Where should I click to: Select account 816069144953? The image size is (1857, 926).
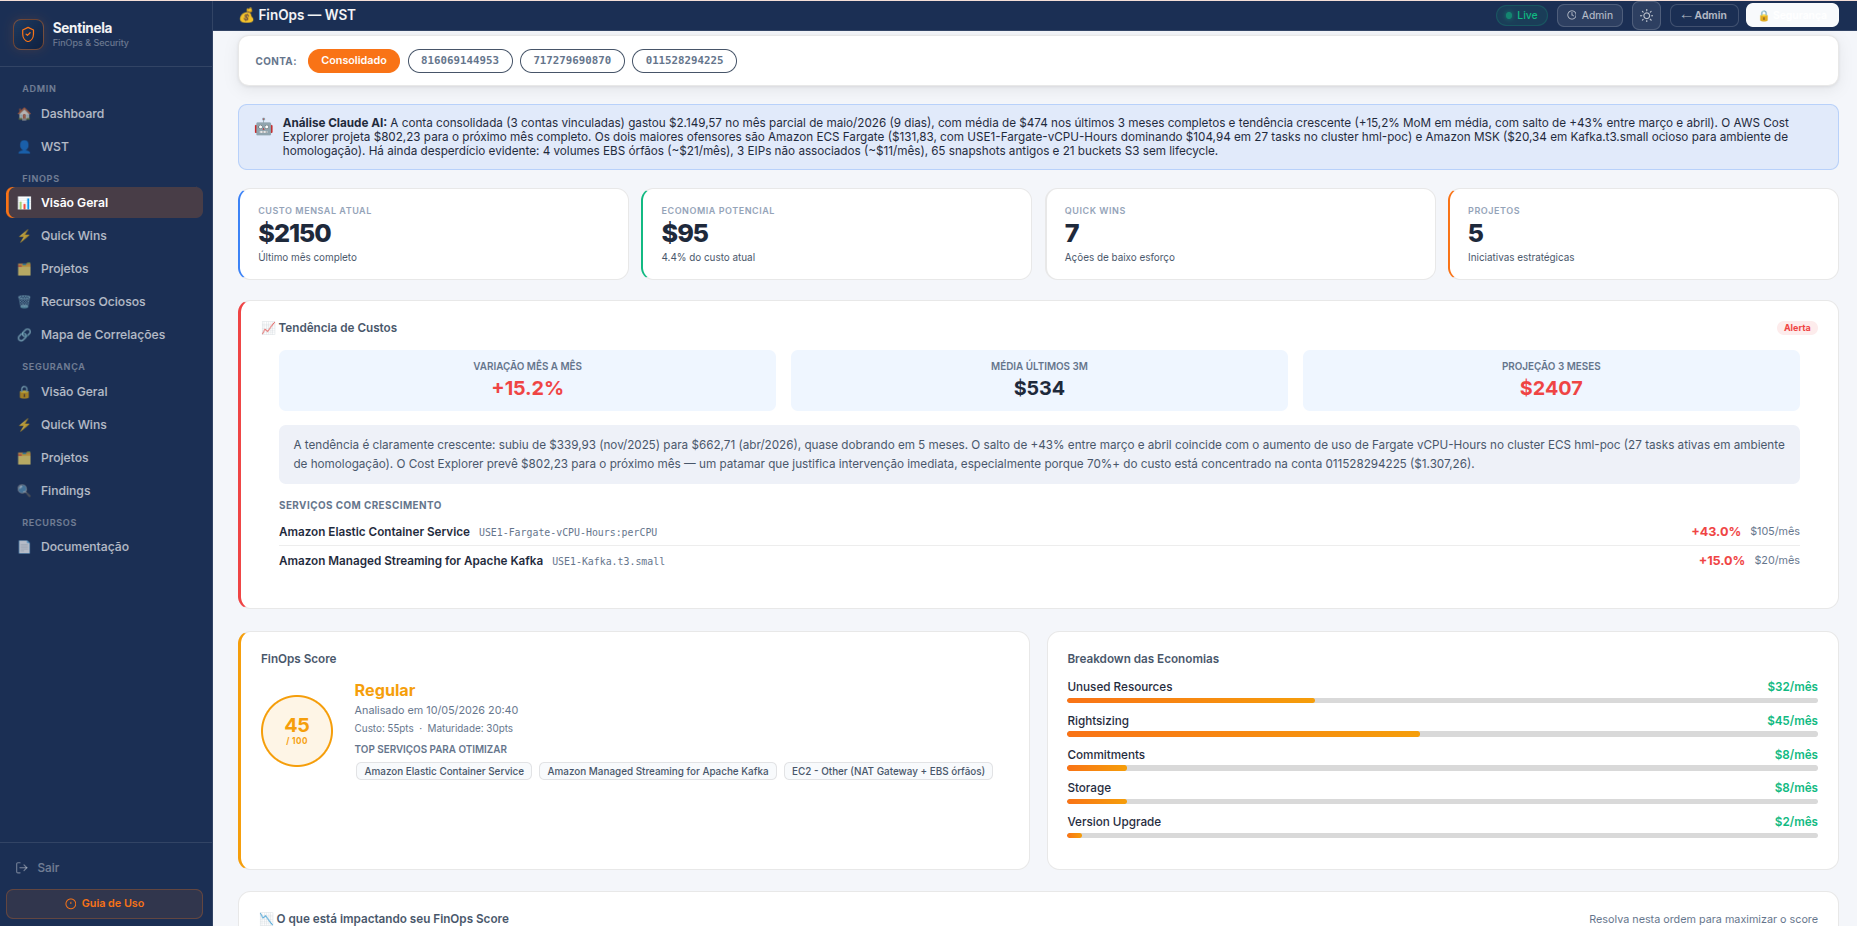460,61
